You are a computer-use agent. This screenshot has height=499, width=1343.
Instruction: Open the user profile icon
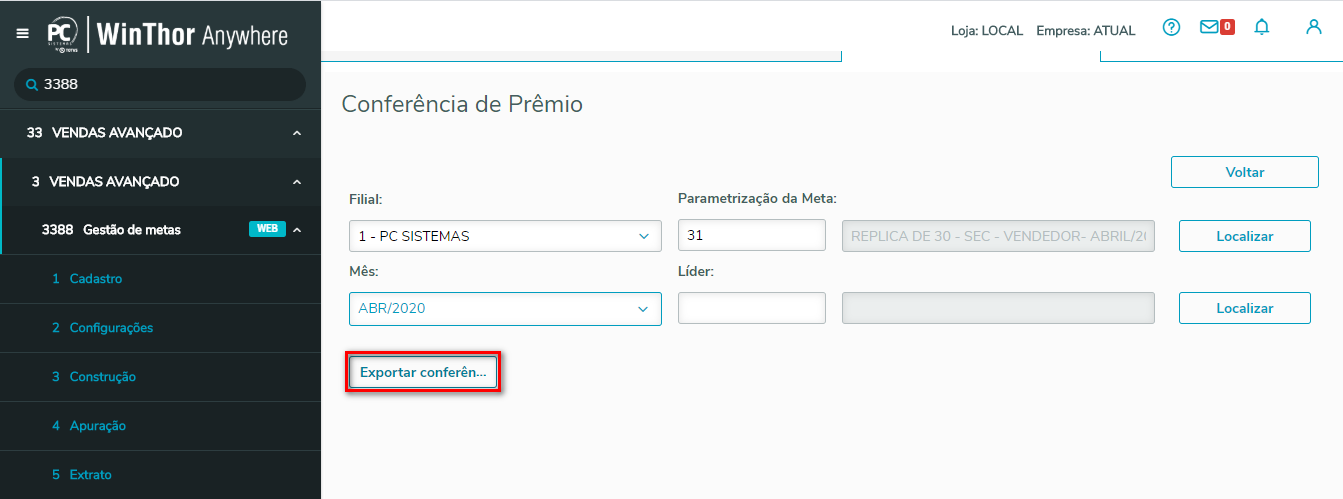point(1314,28)
